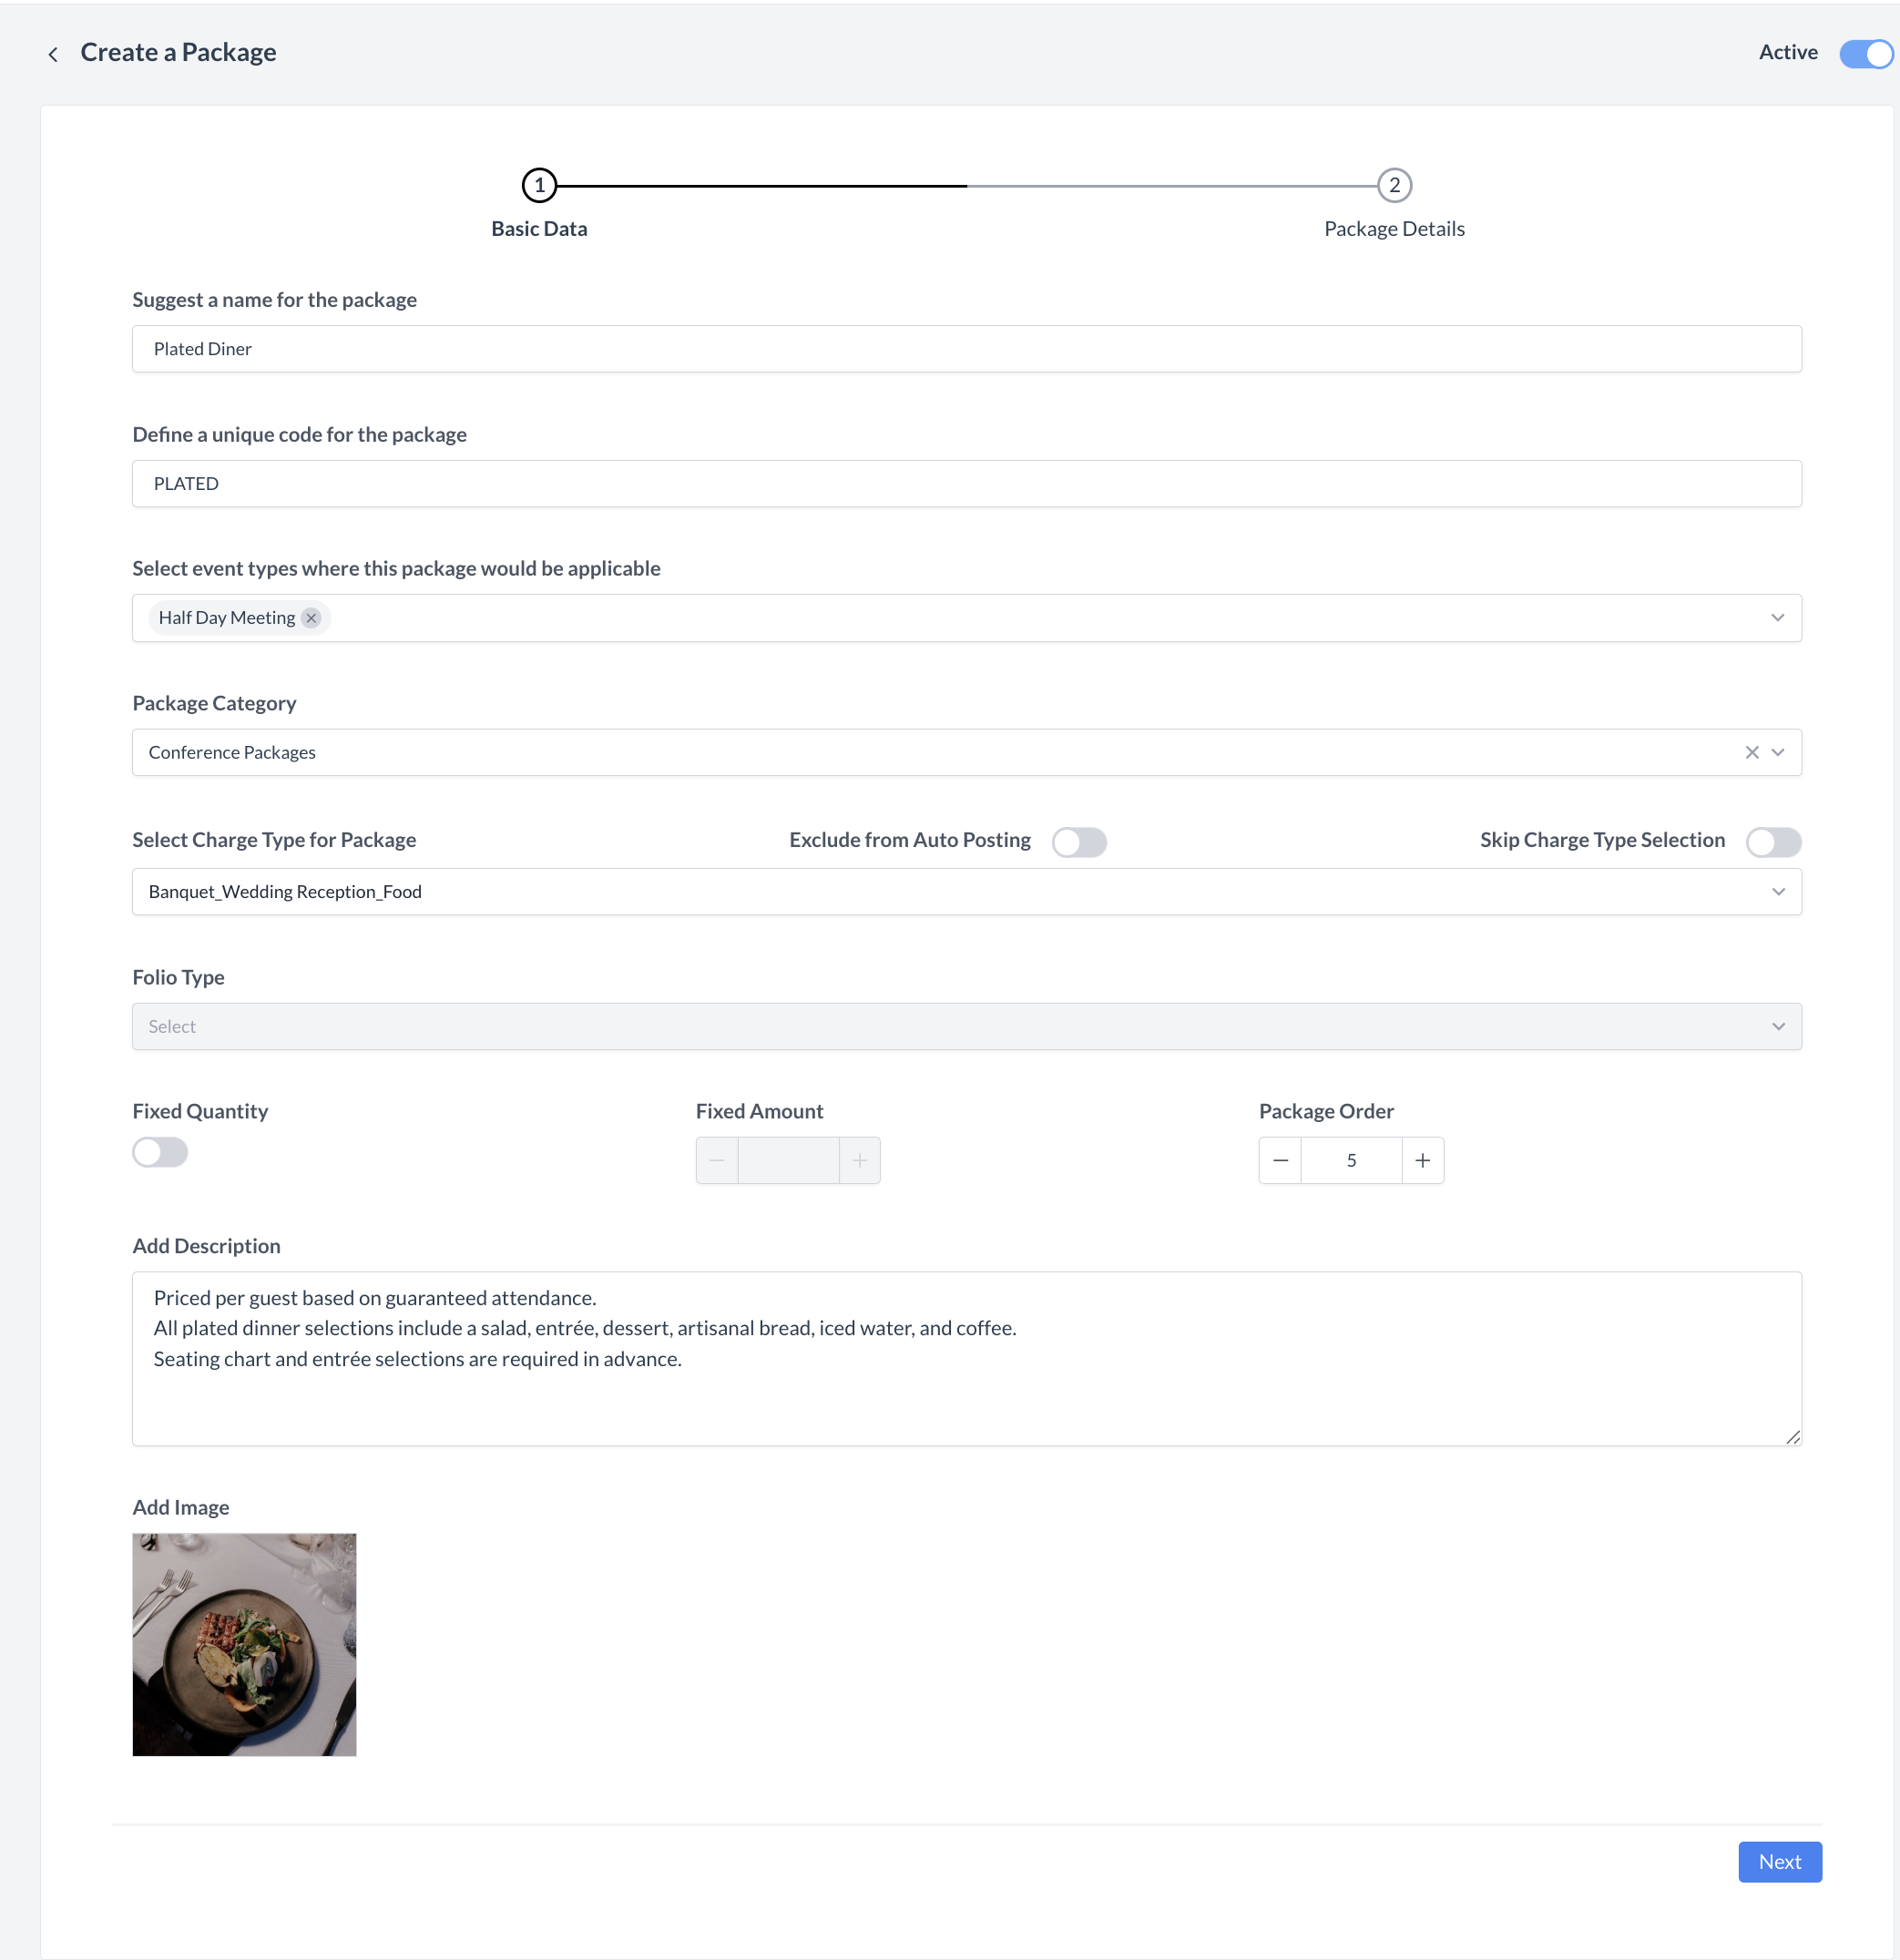Toggle the Active switch off

pyautogui.click(x=1865, y=53)
